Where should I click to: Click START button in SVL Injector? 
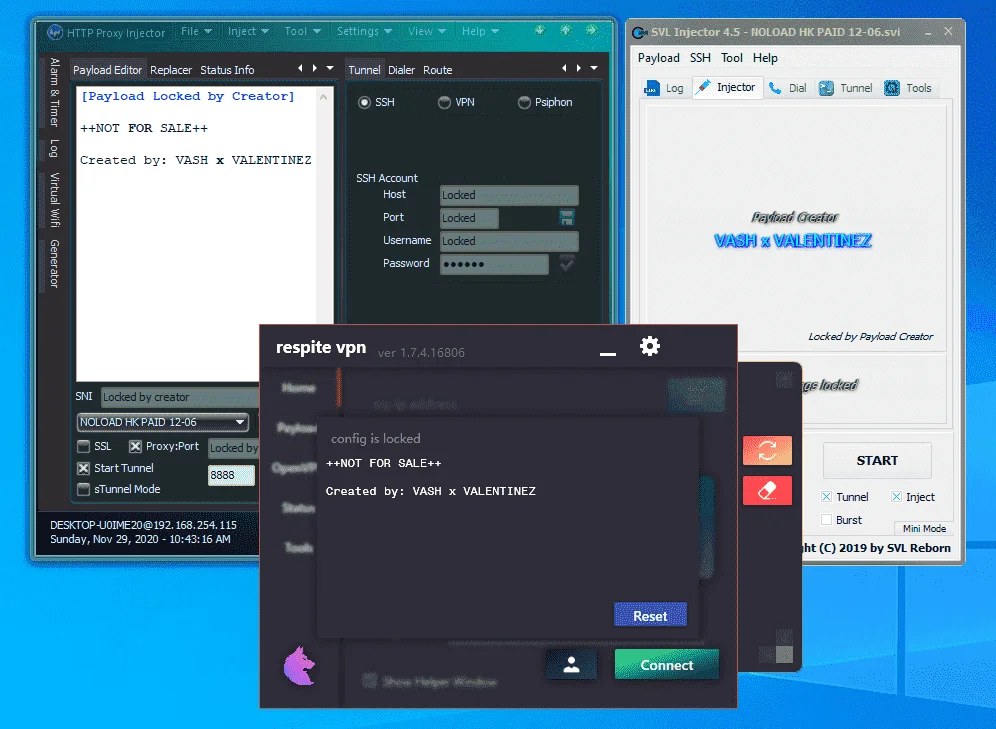point(877,460)
